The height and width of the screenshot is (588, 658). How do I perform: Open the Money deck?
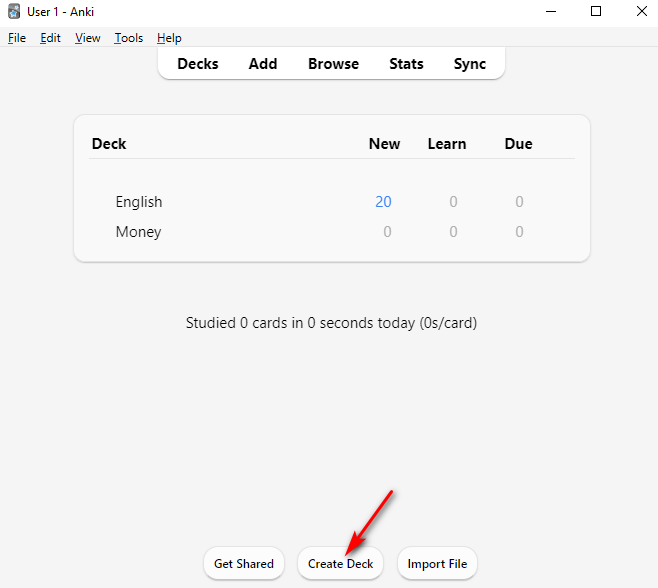[138, 232]
